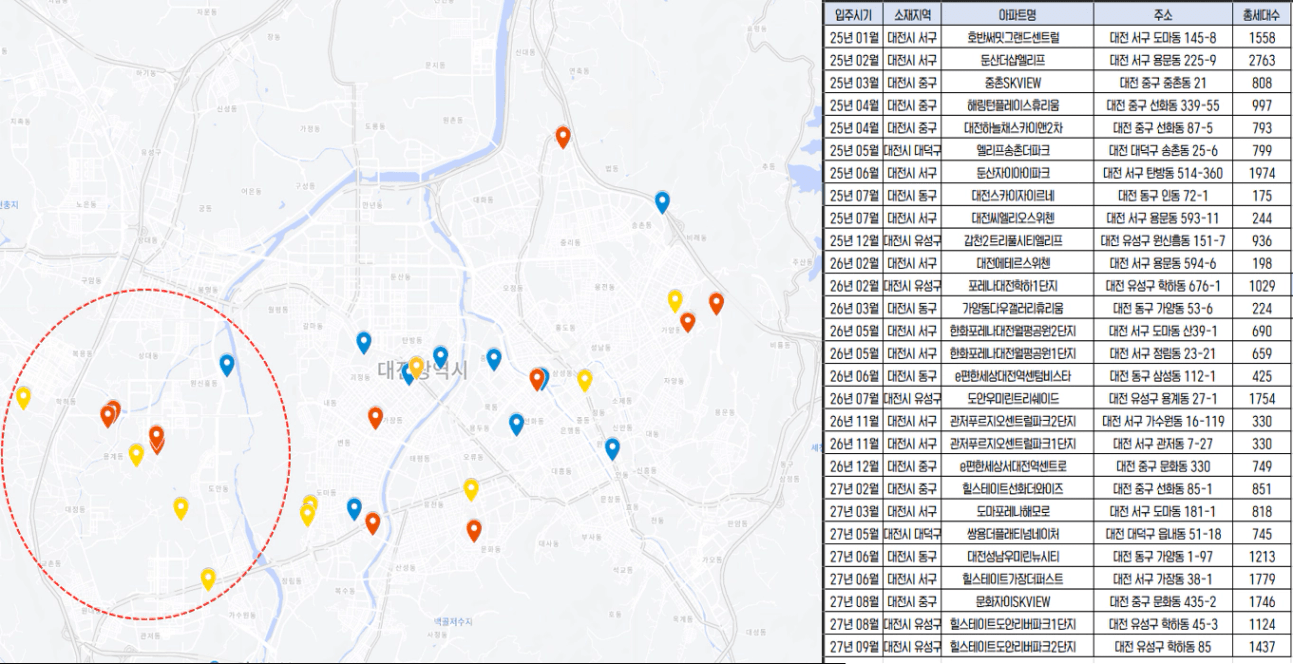Select the 포레나대전학하1단지 cell
The image size is (1293, 664).
click(1017, 286)
